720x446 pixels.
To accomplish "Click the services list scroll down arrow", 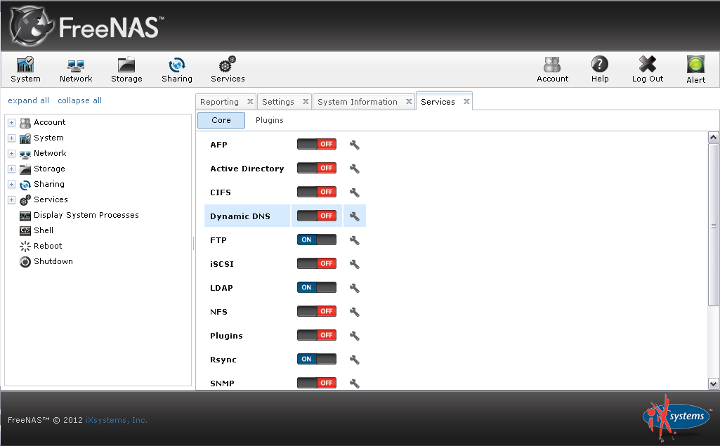I will (x=713, y=383).
